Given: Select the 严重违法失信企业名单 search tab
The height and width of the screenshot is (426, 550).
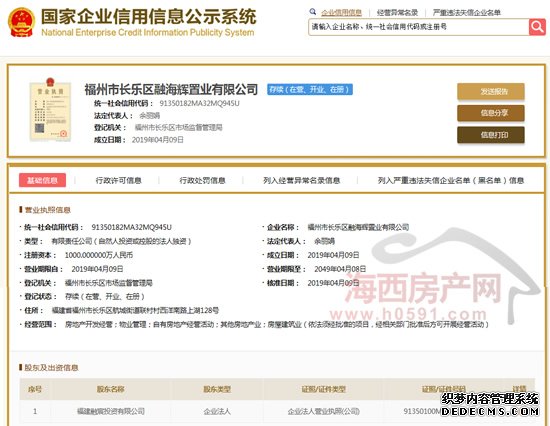Looking at the screenshot, I should tap(467, 13).
